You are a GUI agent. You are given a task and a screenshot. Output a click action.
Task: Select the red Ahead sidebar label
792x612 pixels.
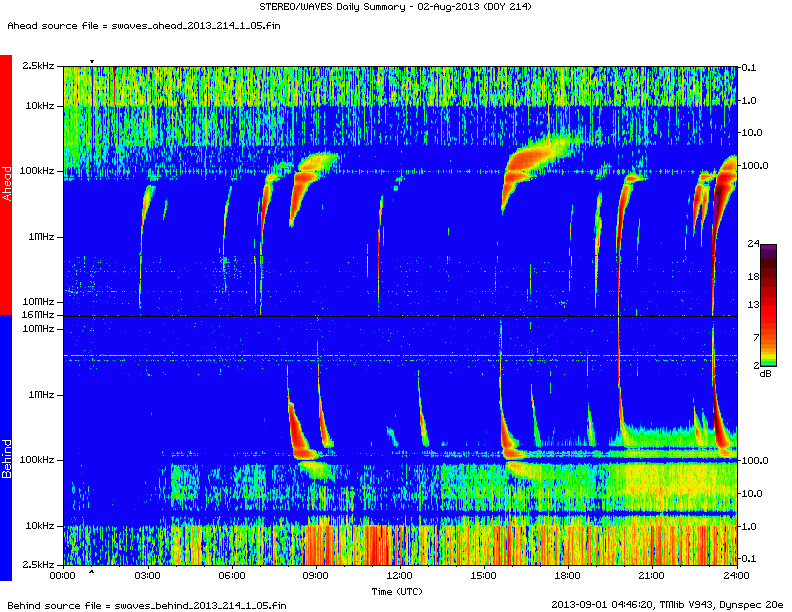click(x=6, y=185)
